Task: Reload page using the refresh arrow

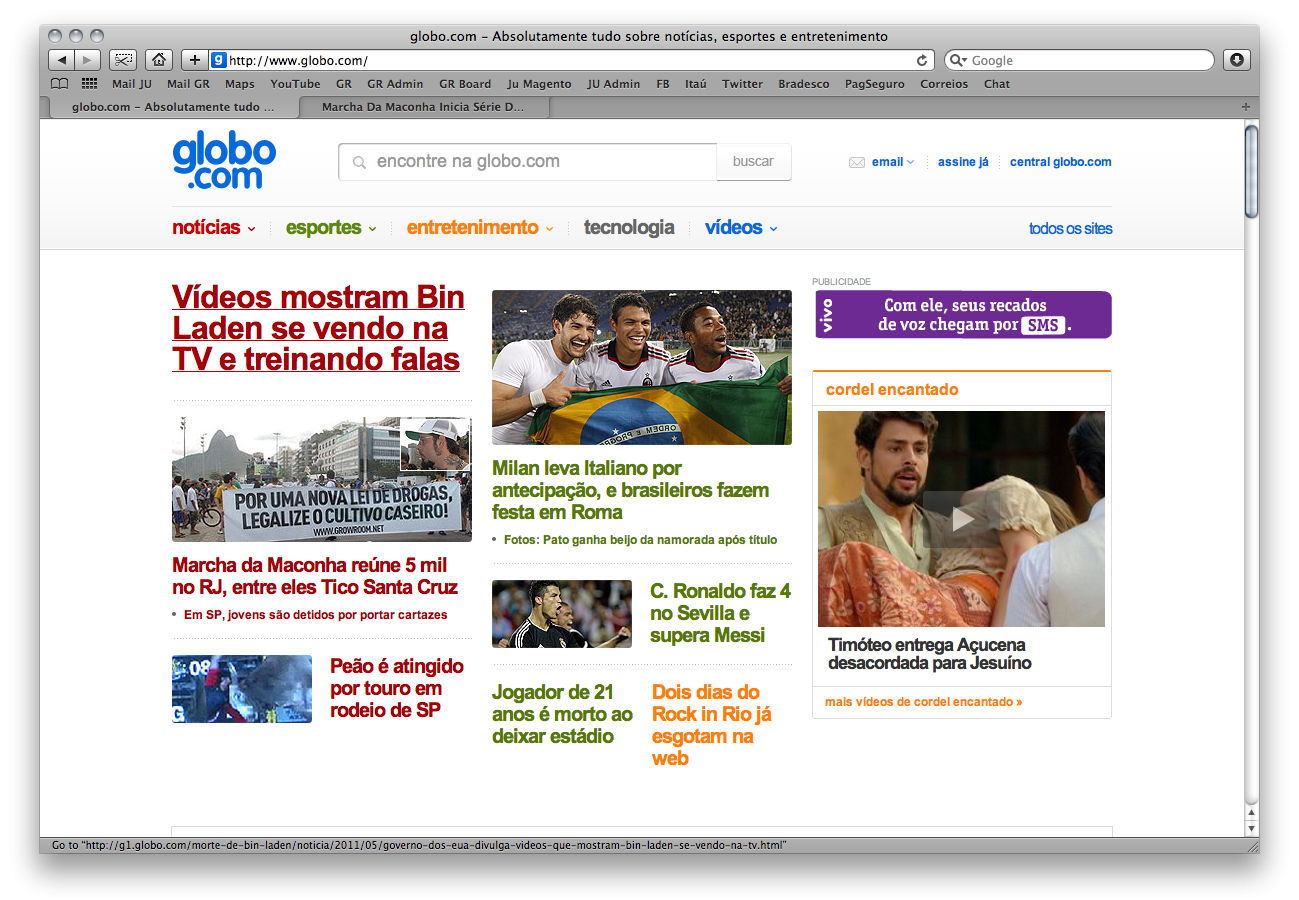Action: [923, 60]
